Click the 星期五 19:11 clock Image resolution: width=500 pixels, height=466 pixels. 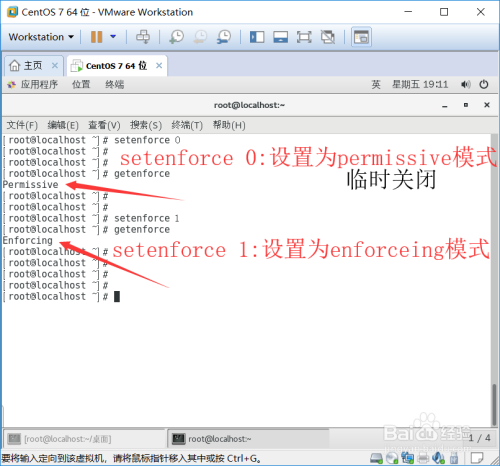[420, 85]
